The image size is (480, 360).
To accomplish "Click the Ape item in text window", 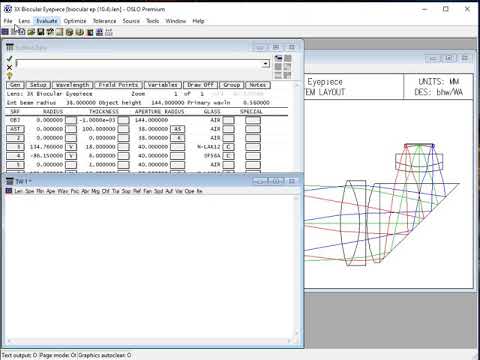I will [x=51, y=191].
